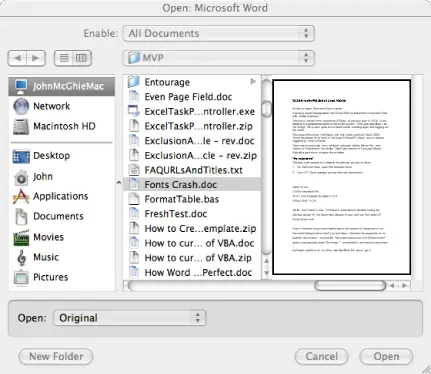
Task: Click the ExclusionA...cle - rev.zip icon
Action: click(x=134, y=155)
